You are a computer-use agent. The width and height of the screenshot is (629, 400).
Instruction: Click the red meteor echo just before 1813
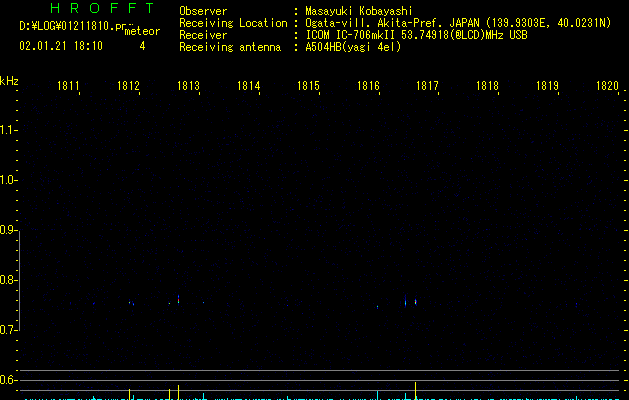[179, 300]
